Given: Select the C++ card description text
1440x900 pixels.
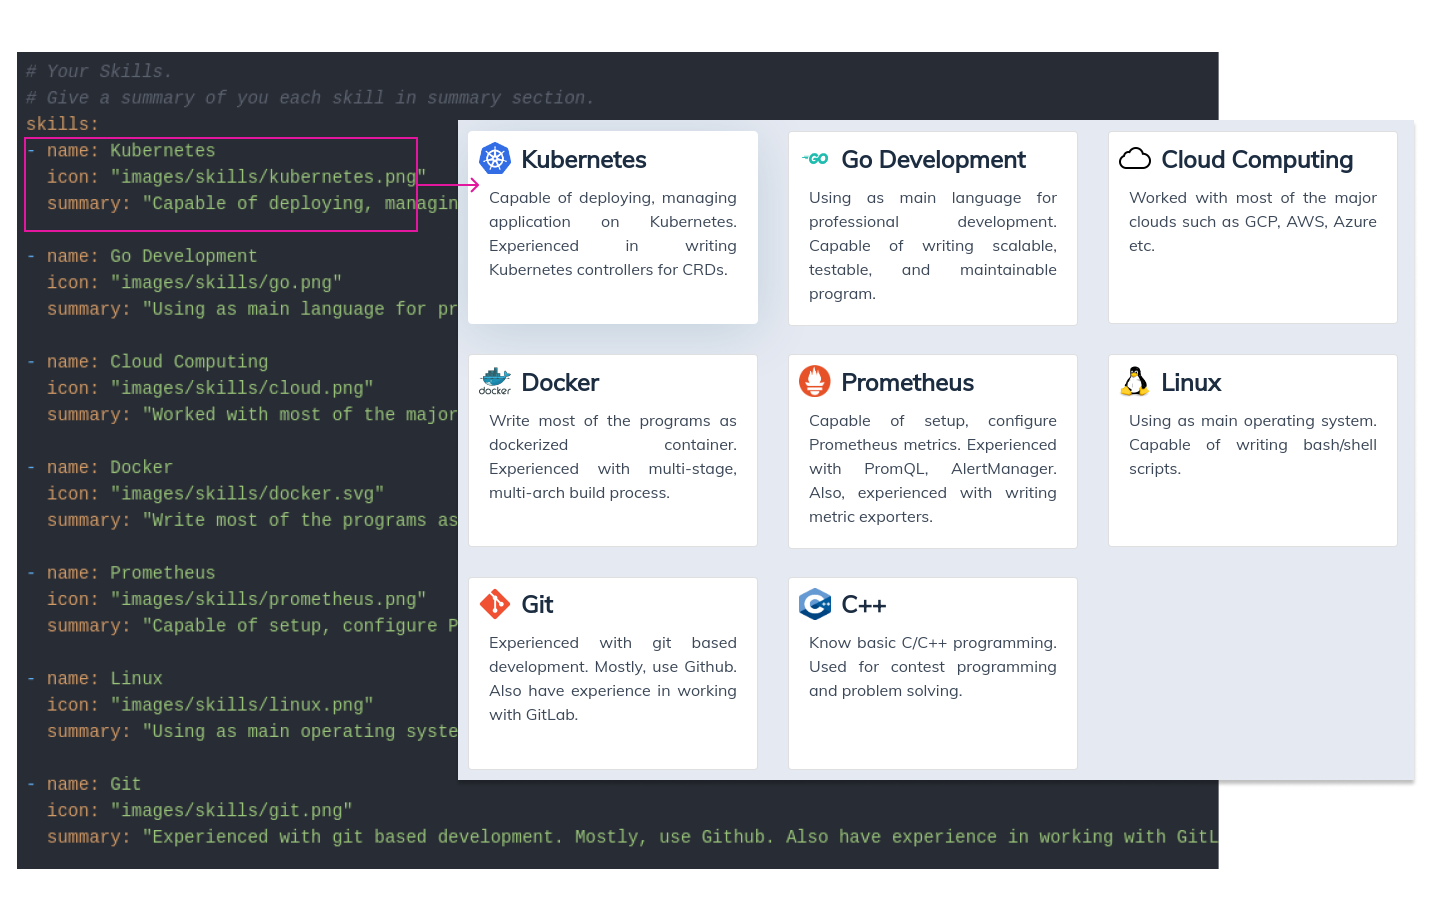Looking at the screenshot, I should tap(932, 667).
